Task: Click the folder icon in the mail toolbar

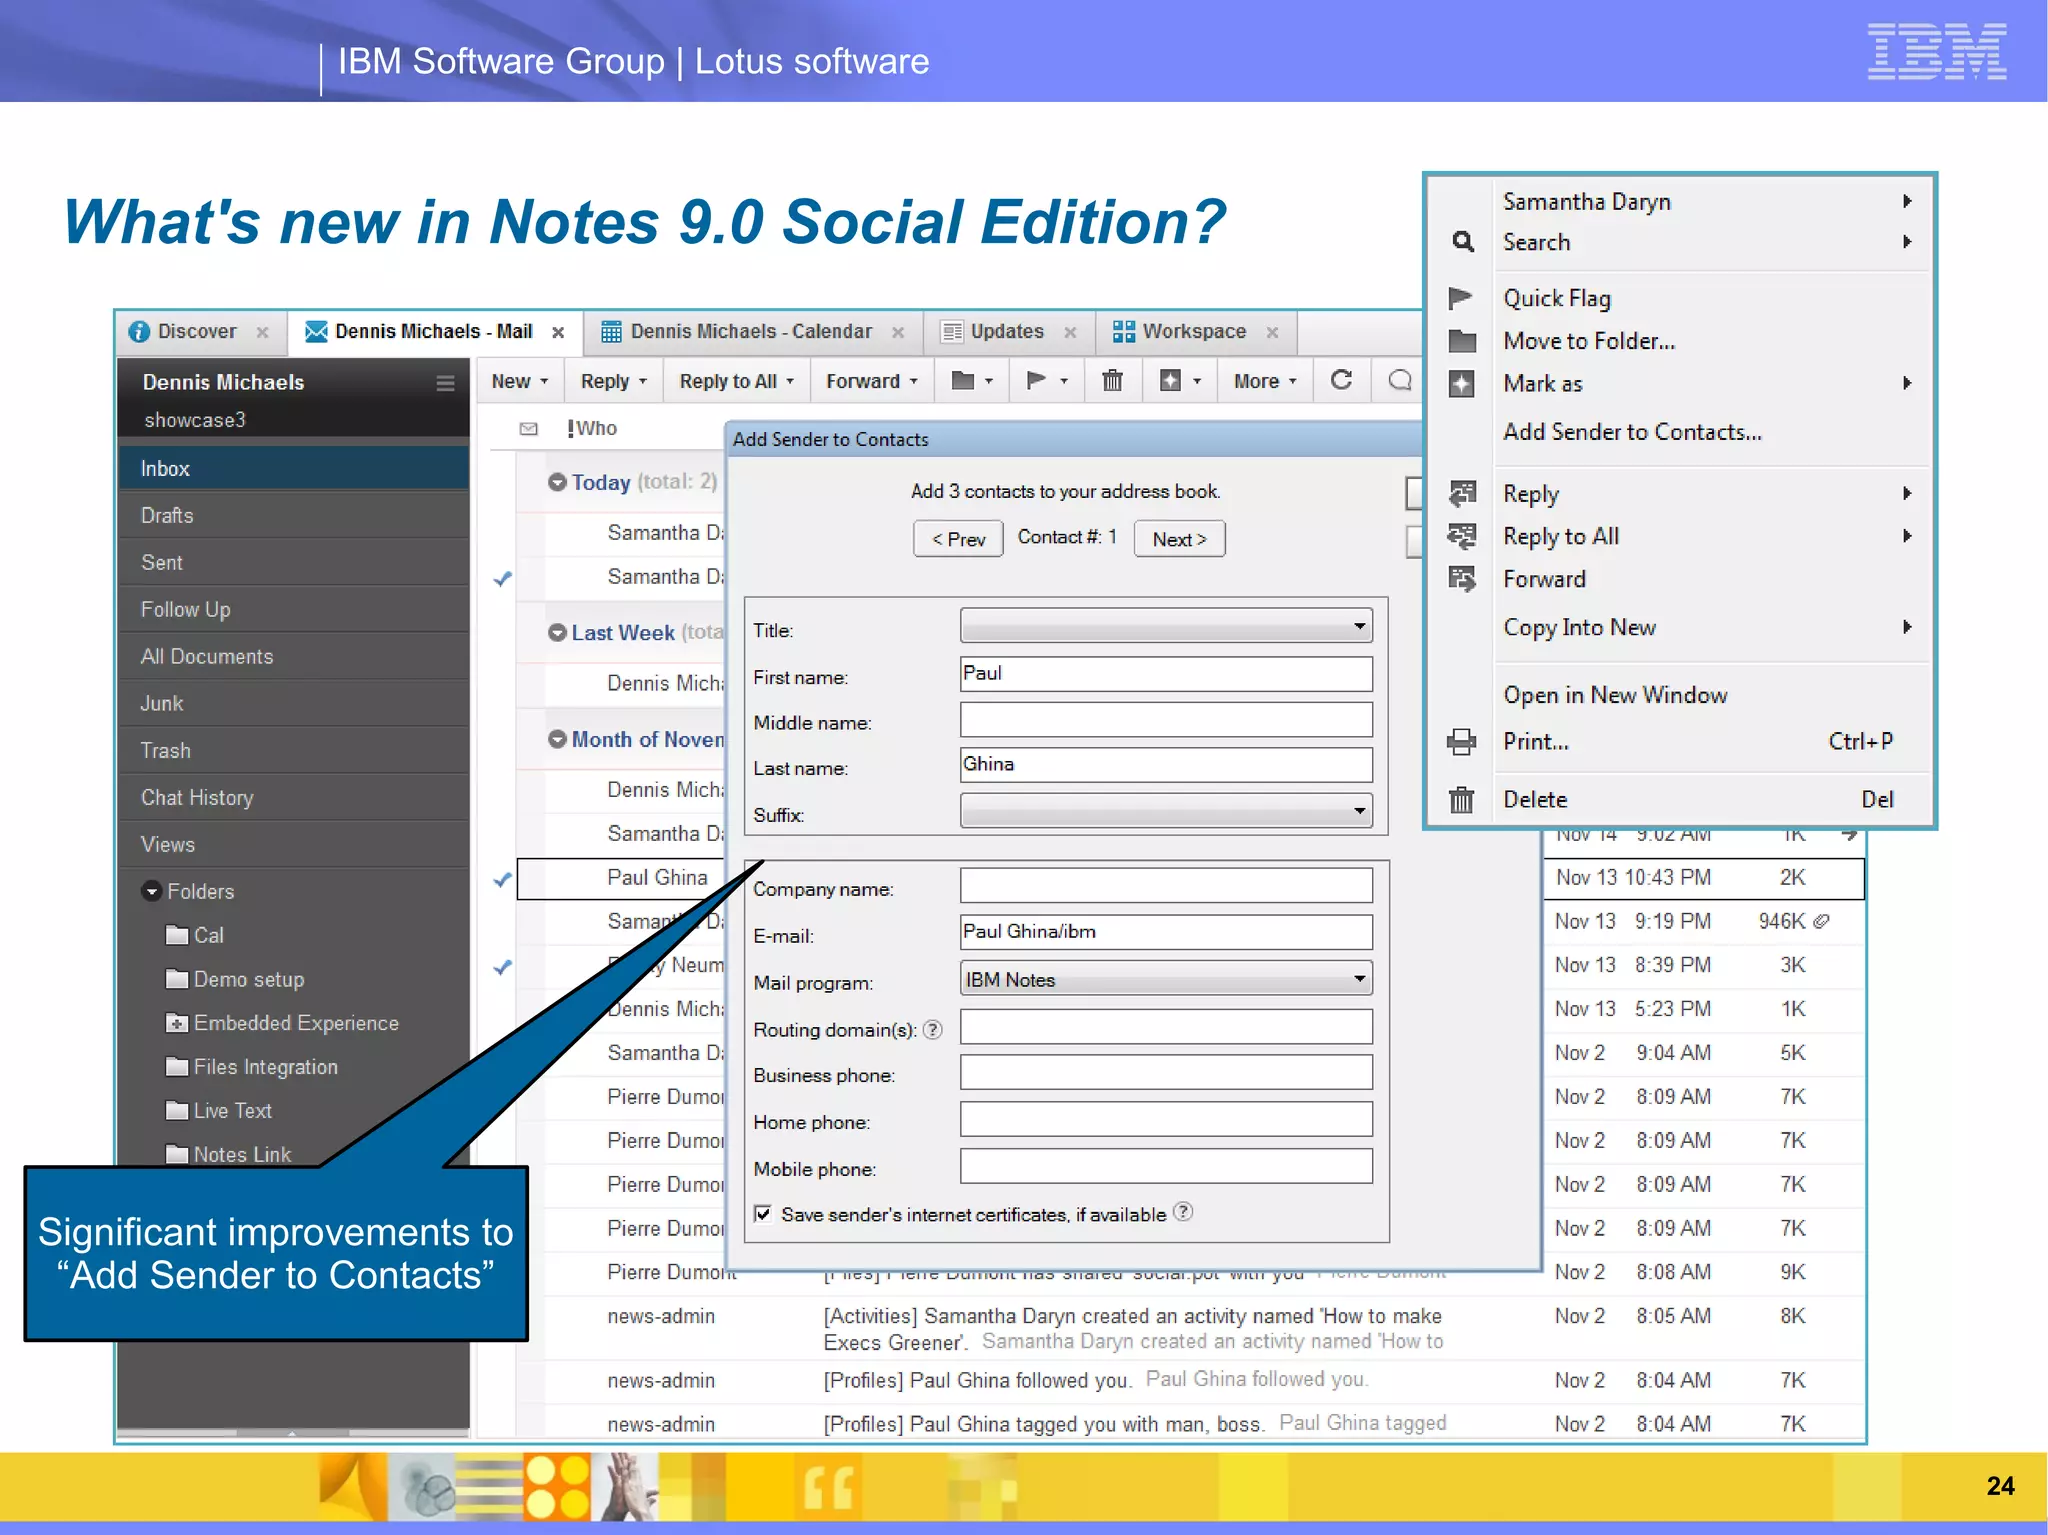Action: click(962, 381)
